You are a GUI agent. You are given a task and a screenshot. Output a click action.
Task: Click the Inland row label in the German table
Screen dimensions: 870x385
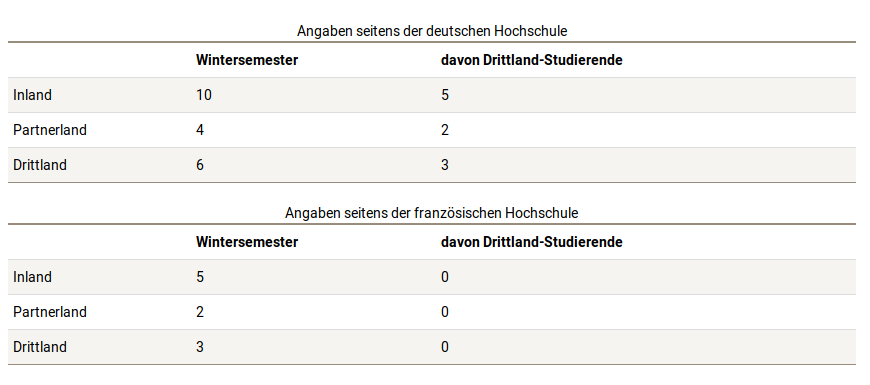[32, 95]
